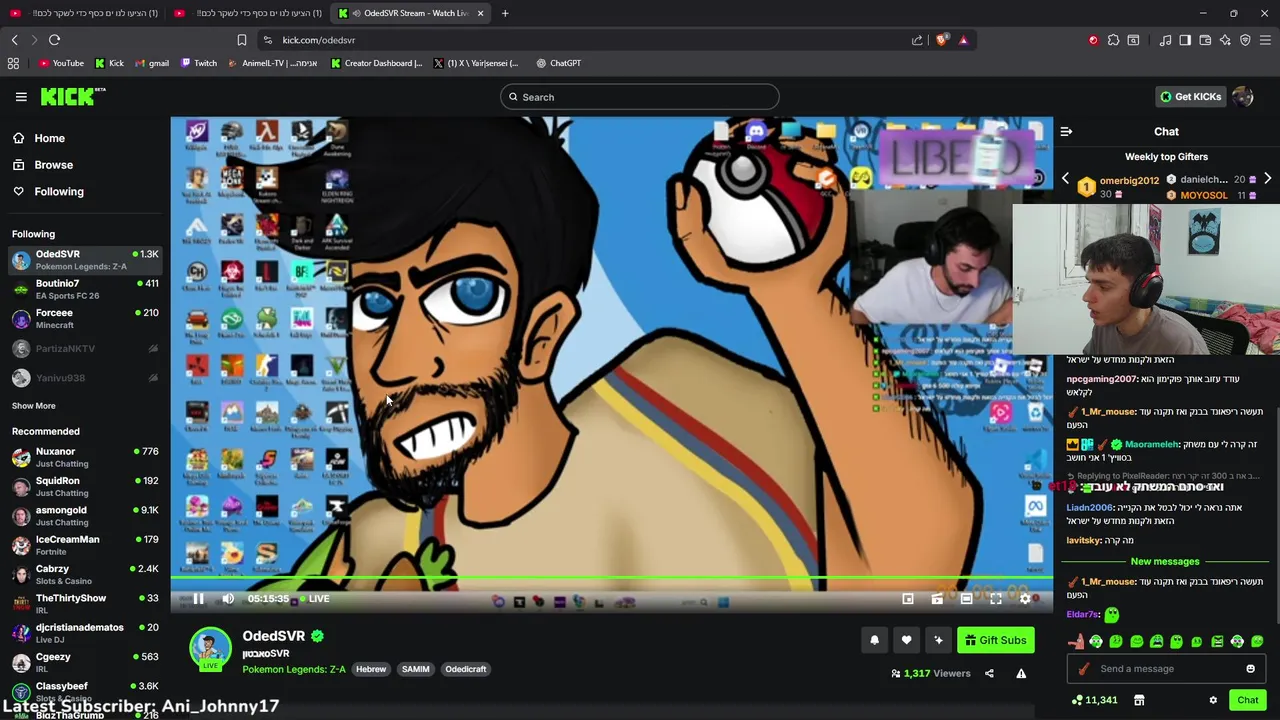The height and width of the screenshot is (720, 1280).
Task: Open Nuxanor recommended channel
Action: [85, 457]
